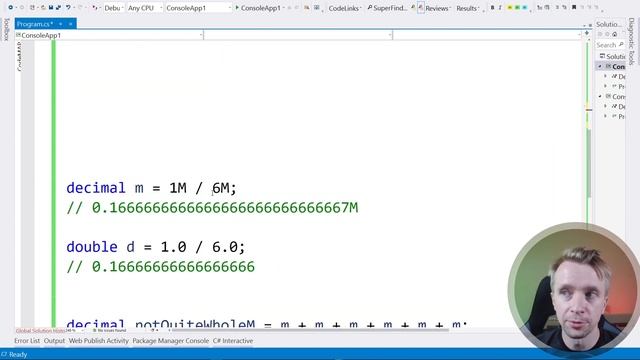
Task: Open the member navigation dropdown on right
Action: click(487, 36)
